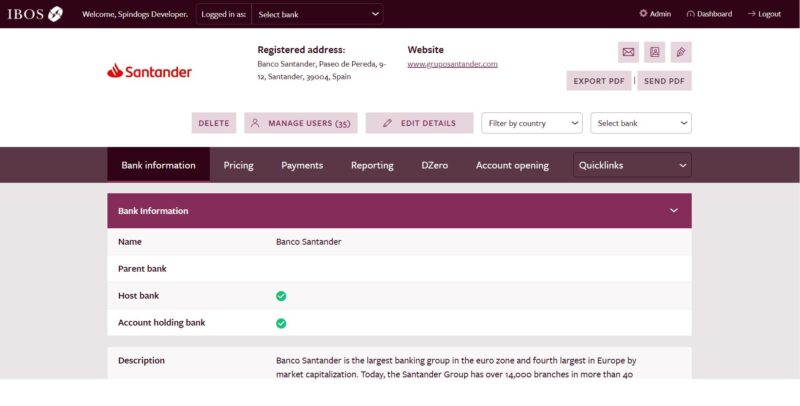
Task: Click the Santander logo
Action: click(x=149, y=71)
